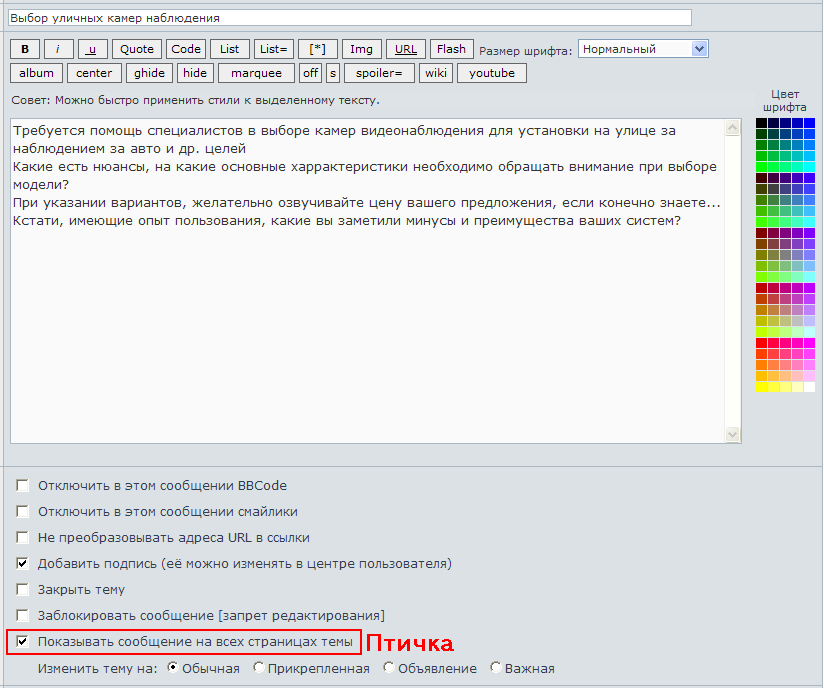Toggle the 'Закрыть тему' checkbox

23,590
